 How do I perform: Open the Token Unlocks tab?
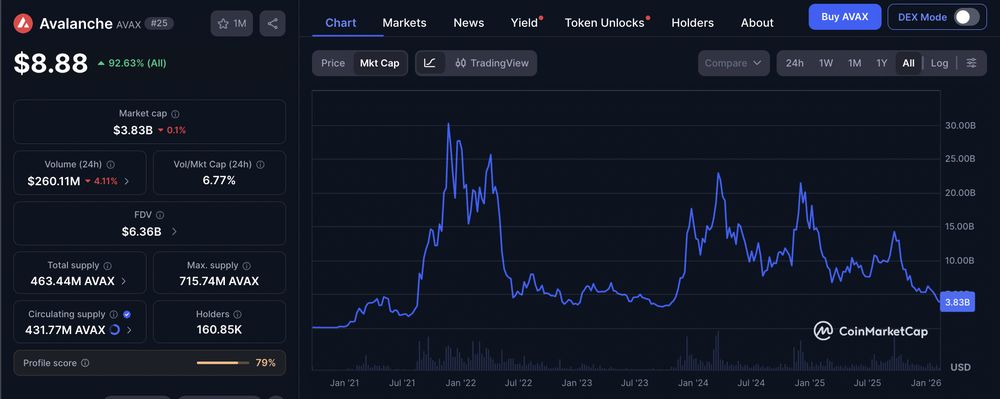tap(605, 22)
